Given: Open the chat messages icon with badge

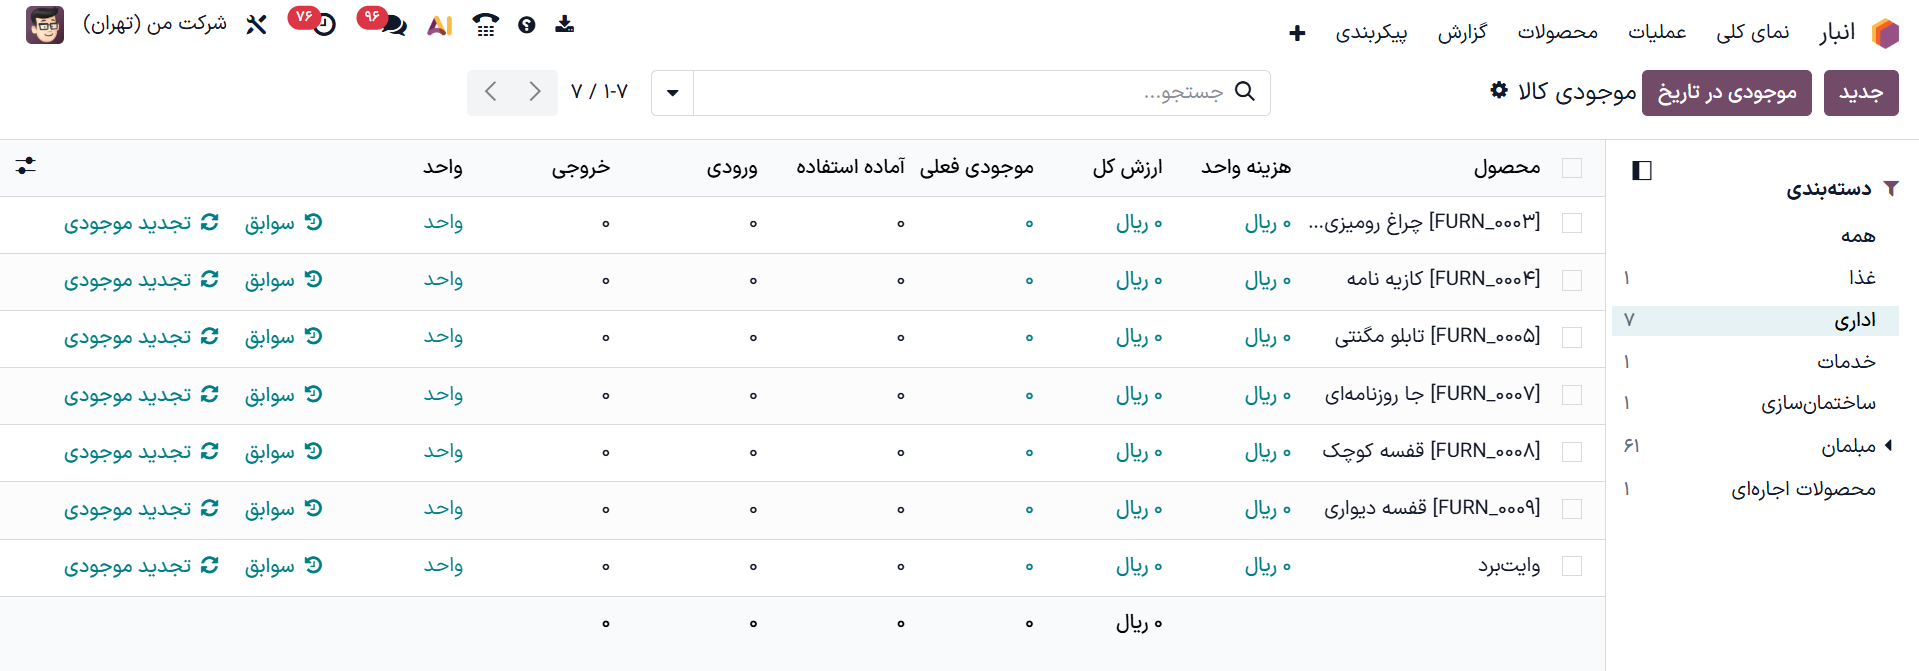Looking at the screenshot, I should point(394,26).
